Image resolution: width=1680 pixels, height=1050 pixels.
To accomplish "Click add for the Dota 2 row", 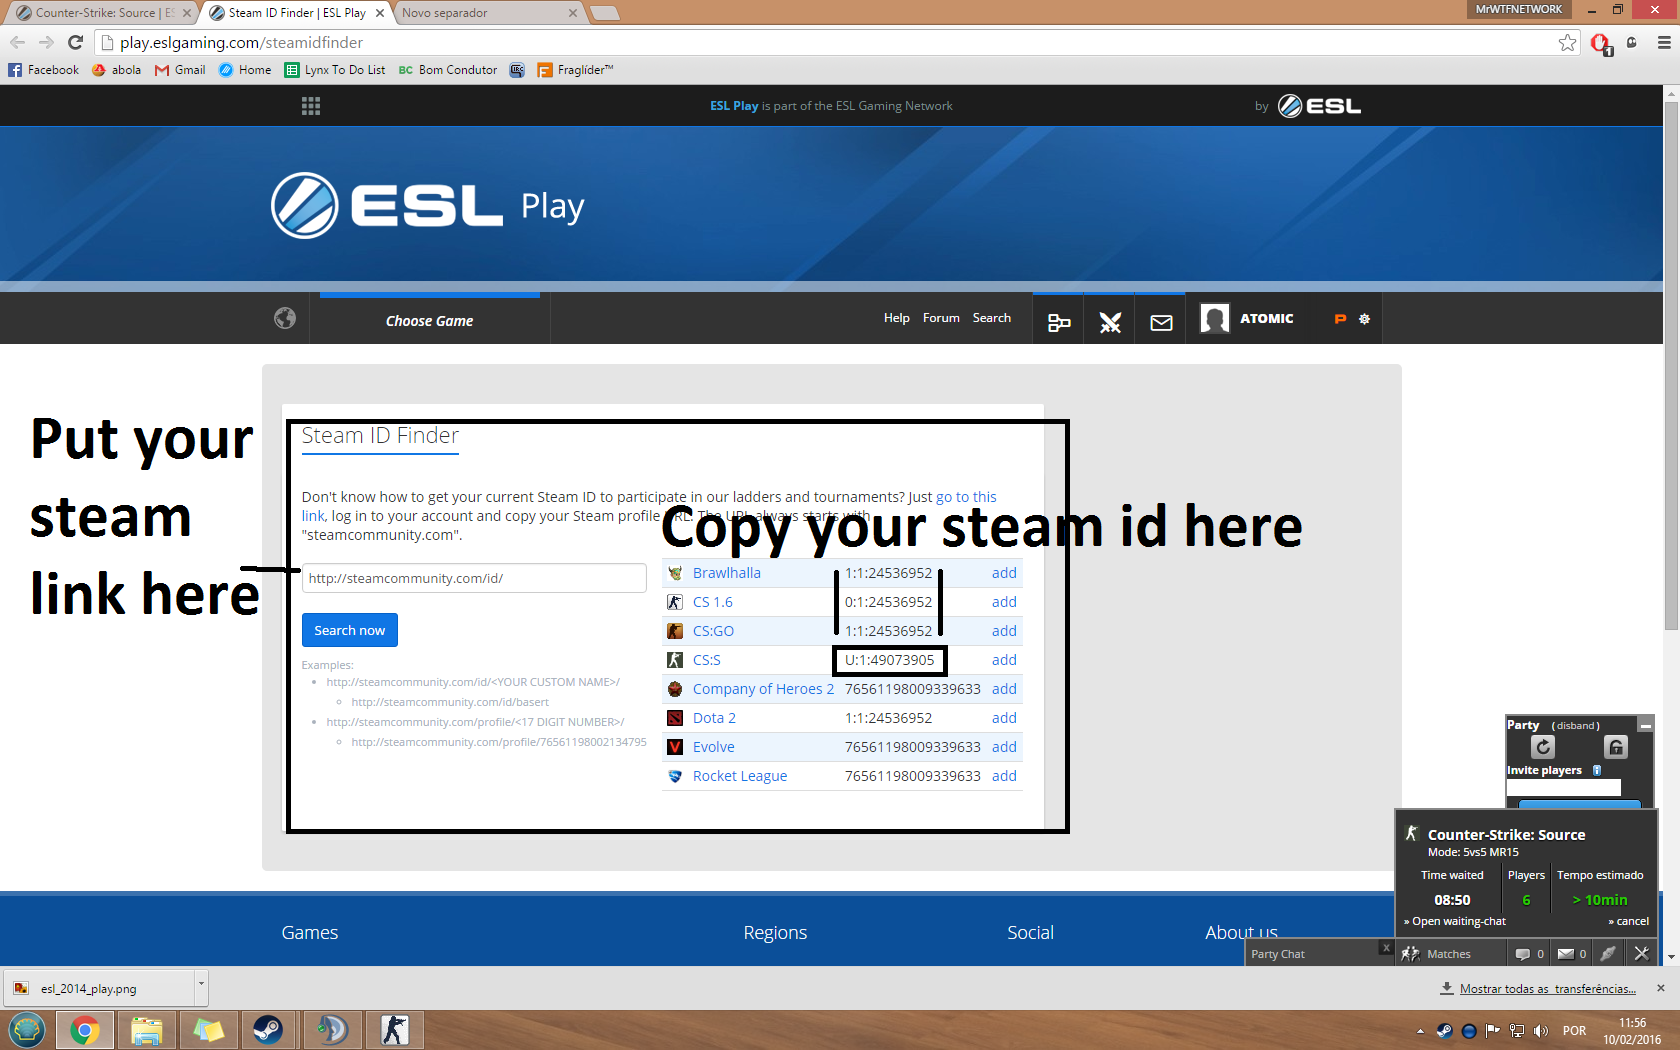I will (1004, 718).
